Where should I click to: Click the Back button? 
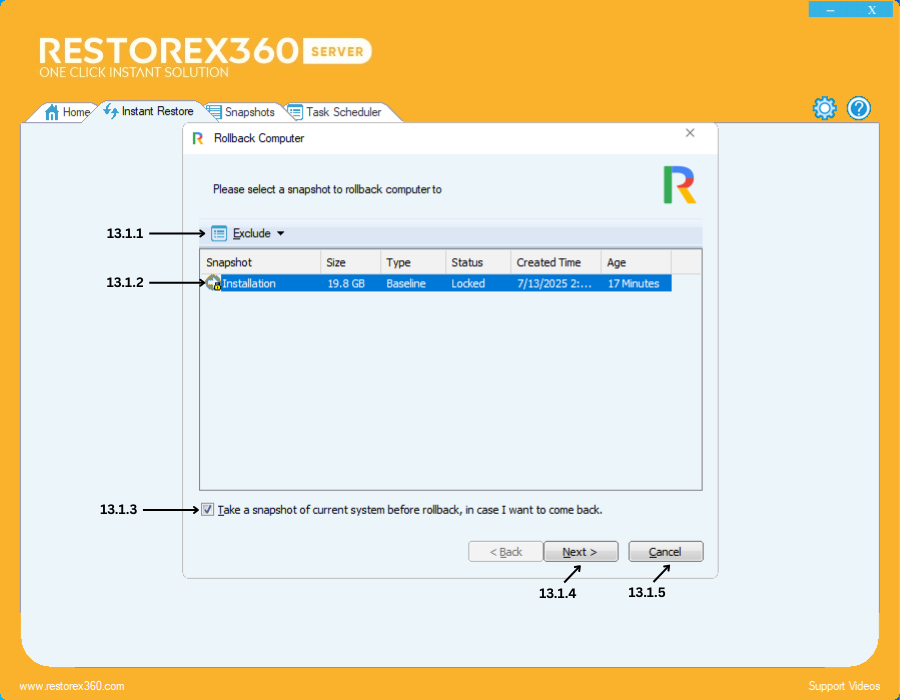[506, 551]
